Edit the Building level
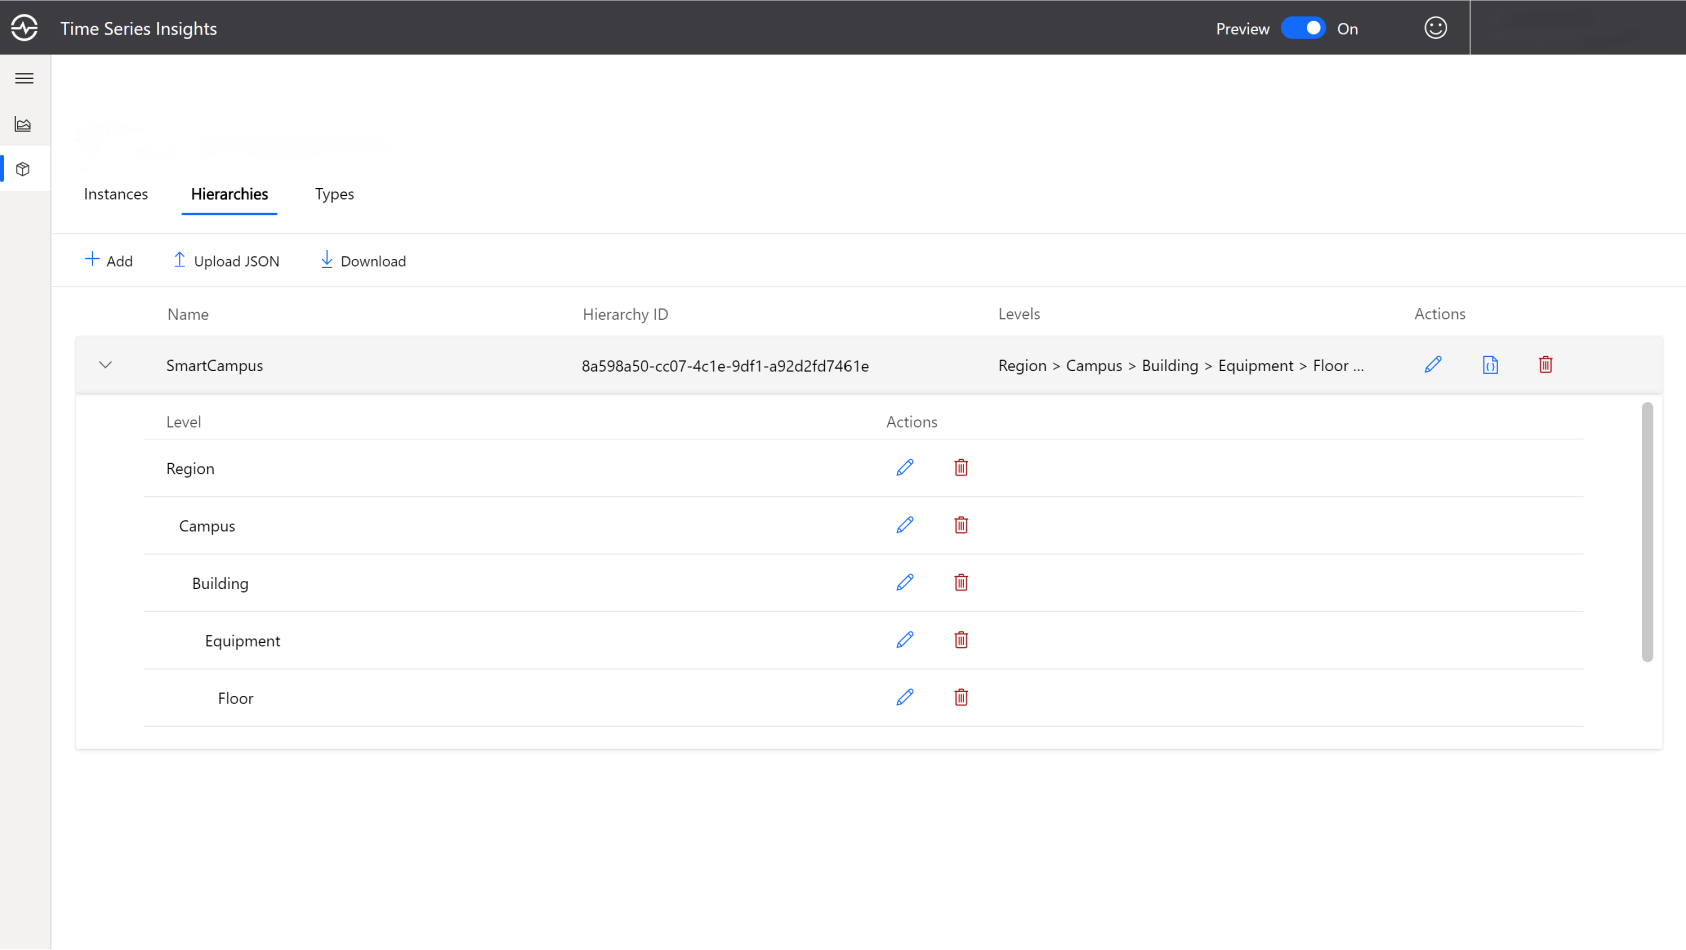The height and width of the screenshot is (950, 1686). click(905, 583)
